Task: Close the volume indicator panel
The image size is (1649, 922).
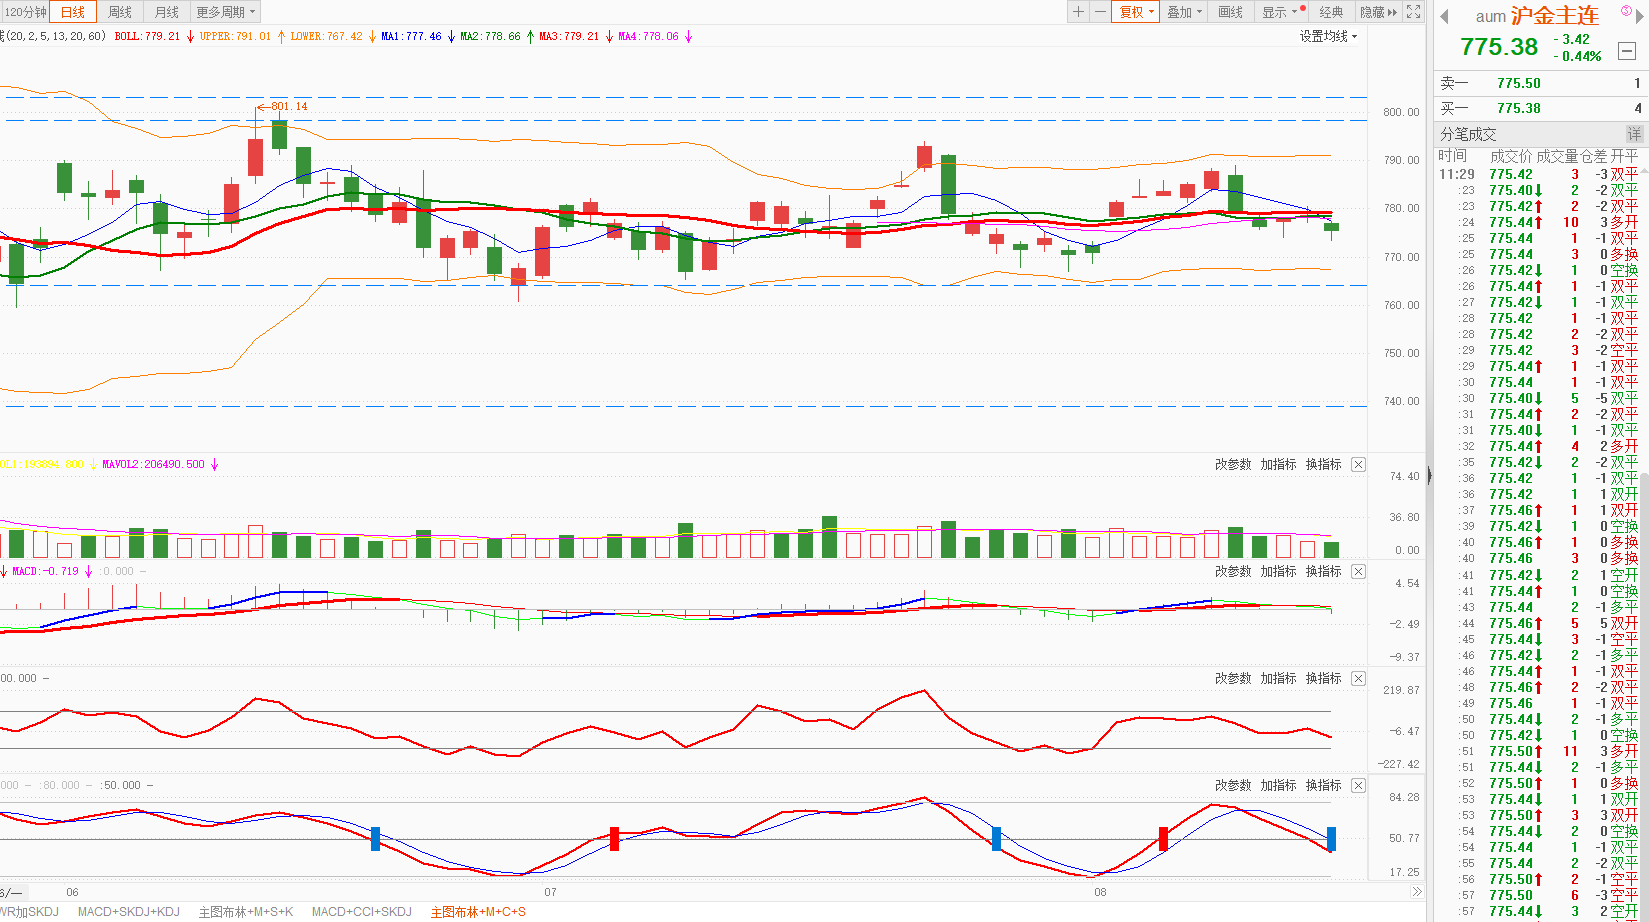Action: pos(1358,464)
